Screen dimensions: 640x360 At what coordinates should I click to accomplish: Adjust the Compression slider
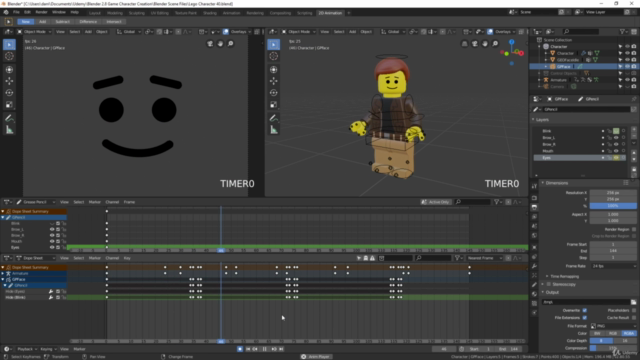pos(613,348)
